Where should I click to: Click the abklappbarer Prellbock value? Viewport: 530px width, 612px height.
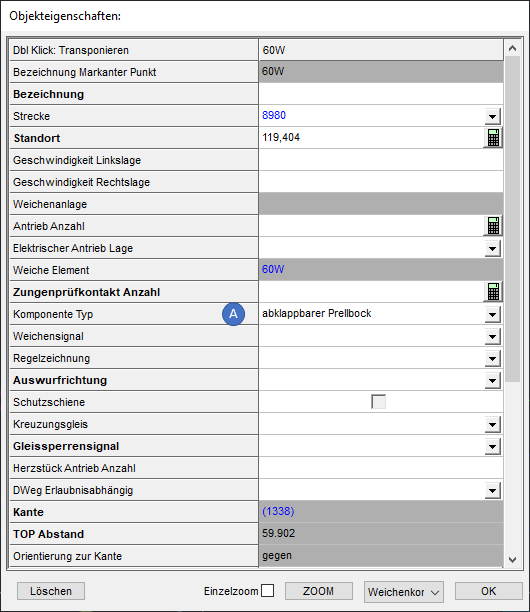pyautogui.click(x=317, y=313)
